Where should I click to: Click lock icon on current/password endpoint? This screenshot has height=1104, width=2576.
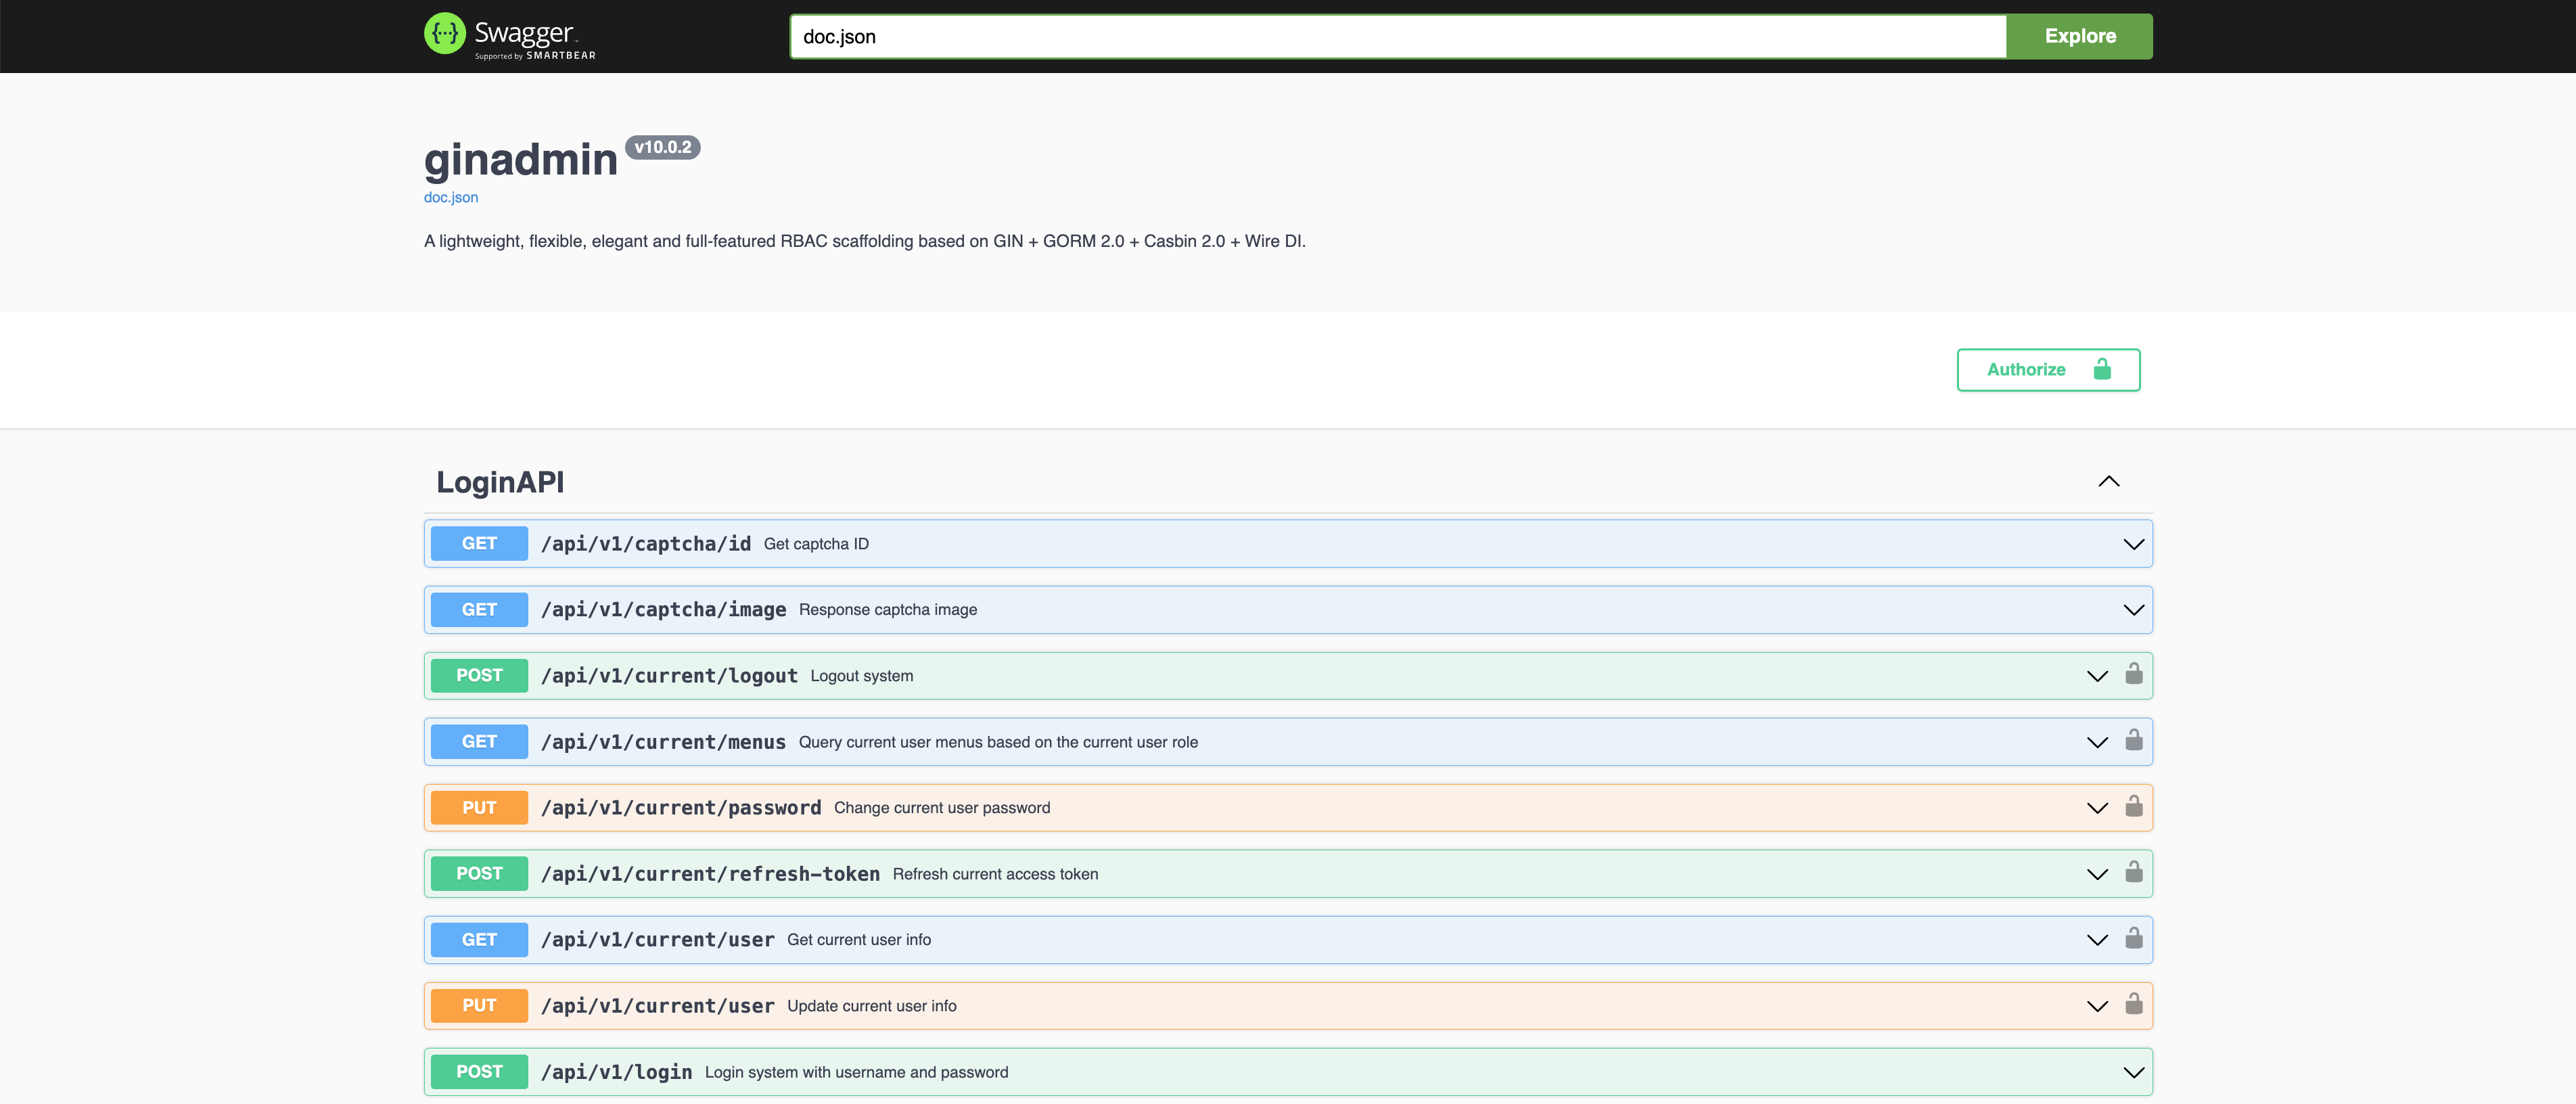click(x=2133, y=806)
